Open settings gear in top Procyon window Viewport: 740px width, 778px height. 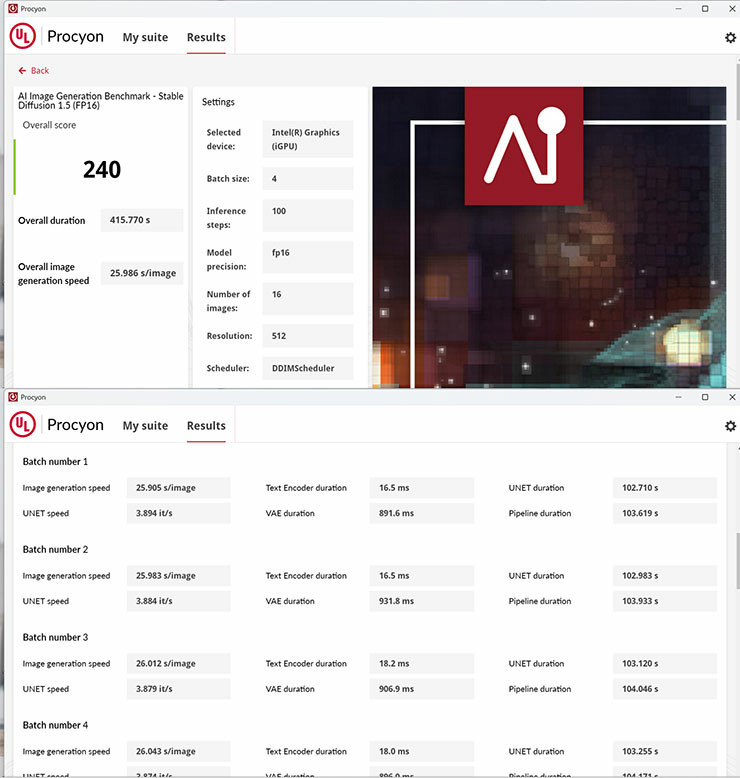[x=730, y=38]
